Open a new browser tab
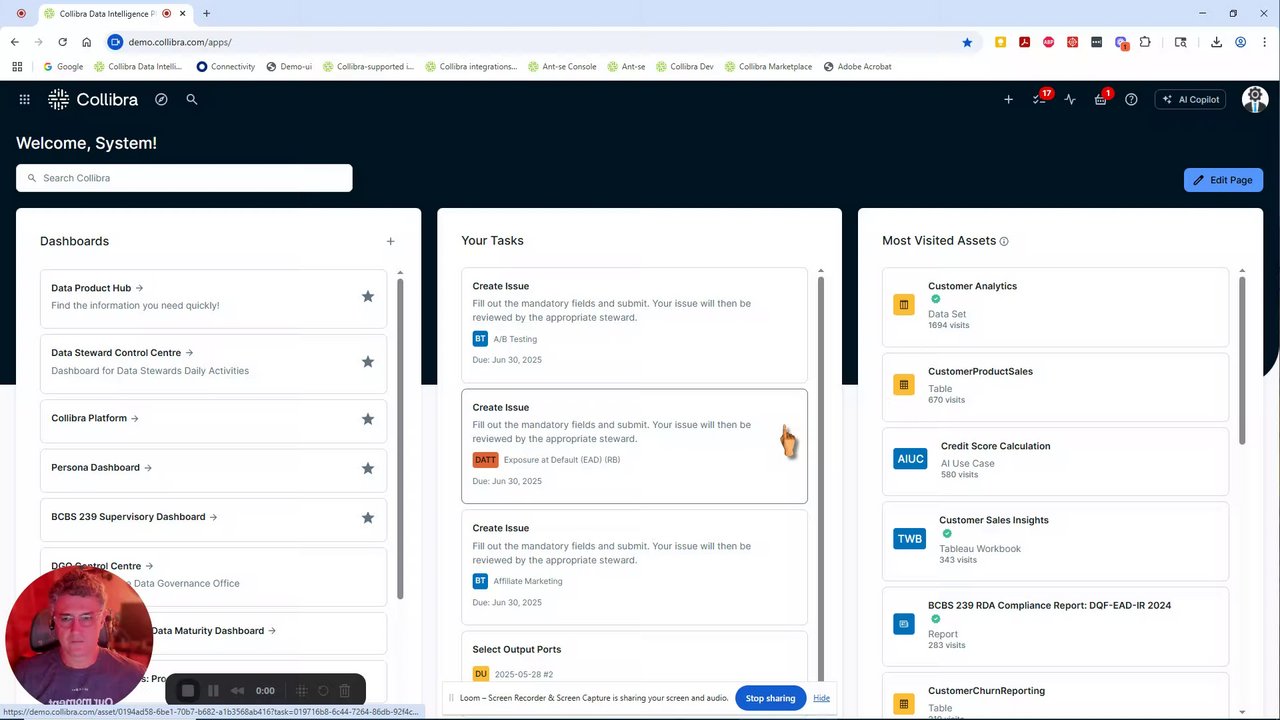This screenshot has height=720, width=1280. point(206,14)
